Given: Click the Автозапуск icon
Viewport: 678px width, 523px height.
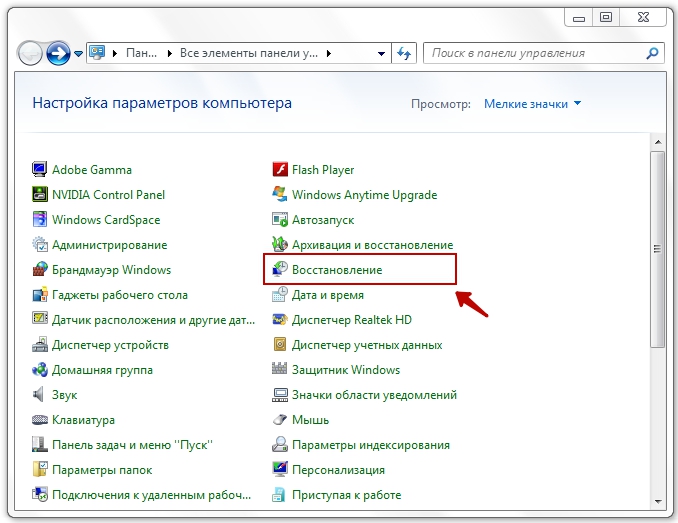Looking at the screenshot, I should pyautogui.click(x=280, y=219).
